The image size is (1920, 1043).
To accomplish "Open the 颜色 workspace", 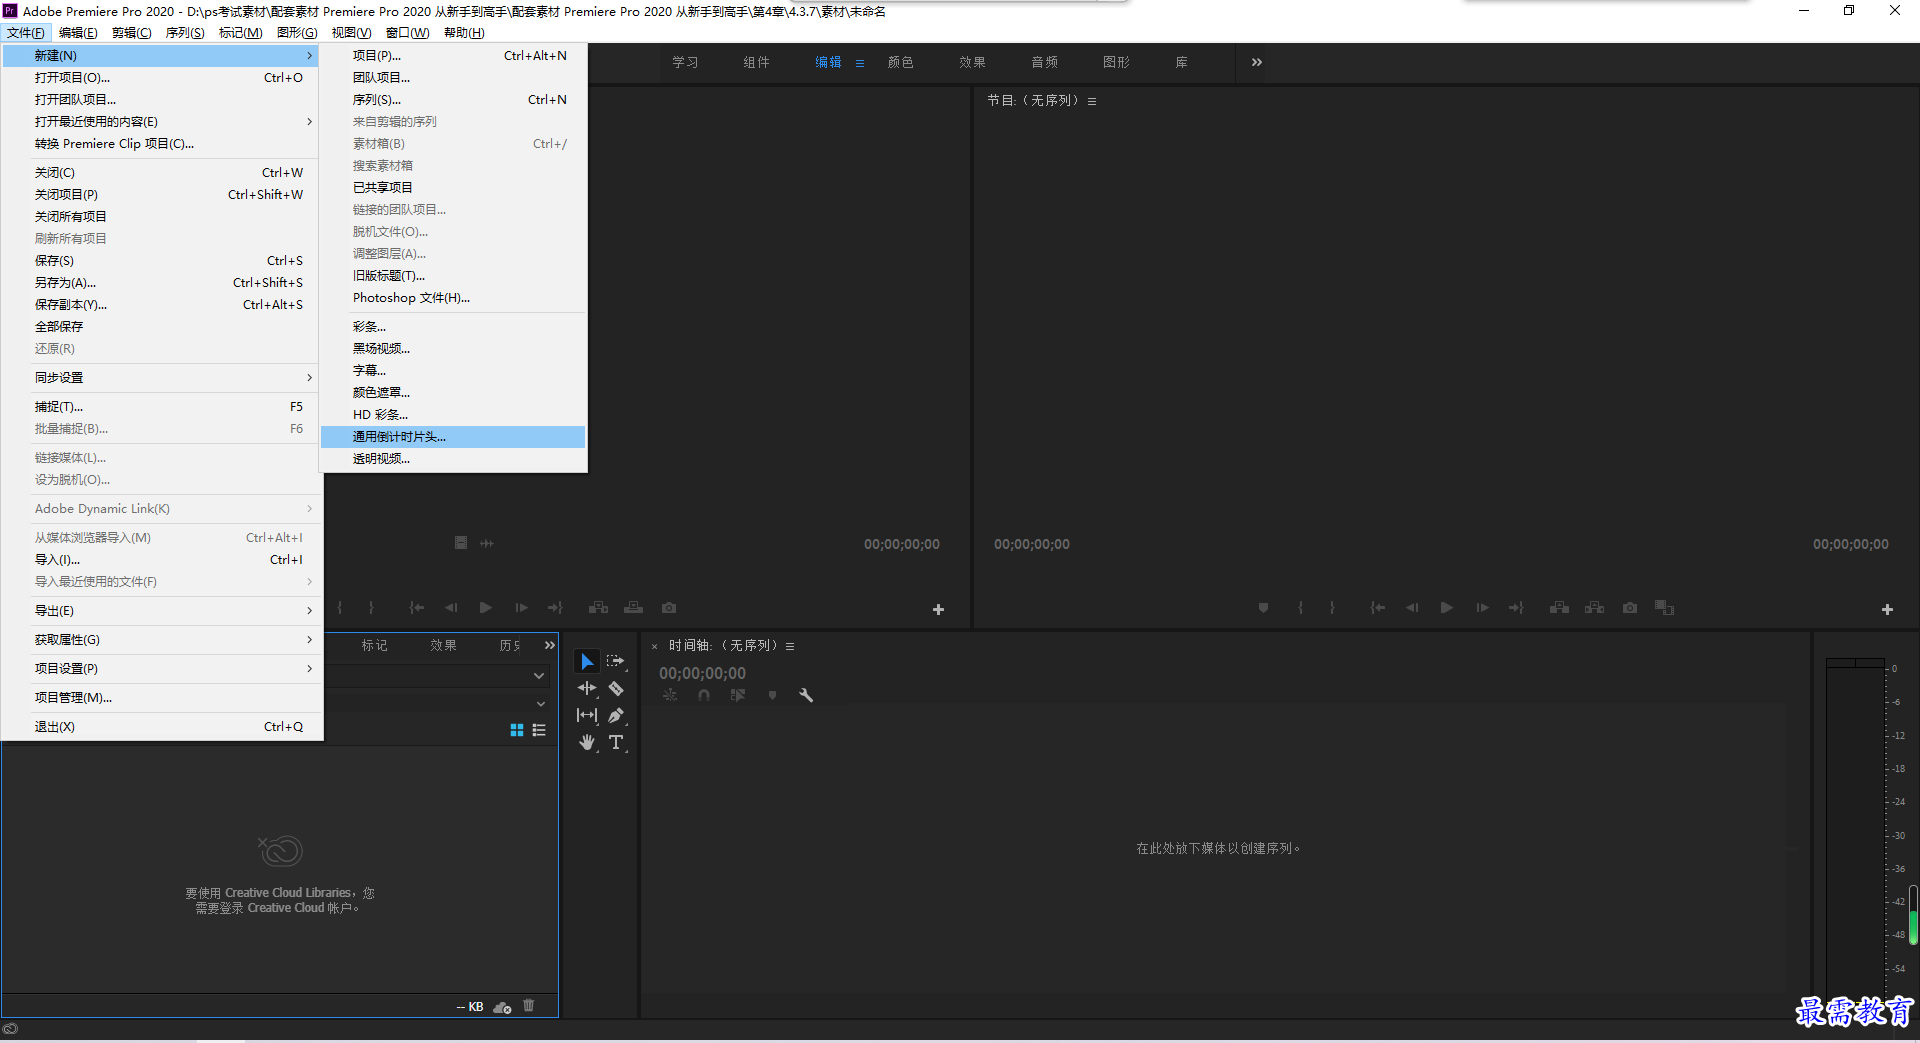I will 901,62.
